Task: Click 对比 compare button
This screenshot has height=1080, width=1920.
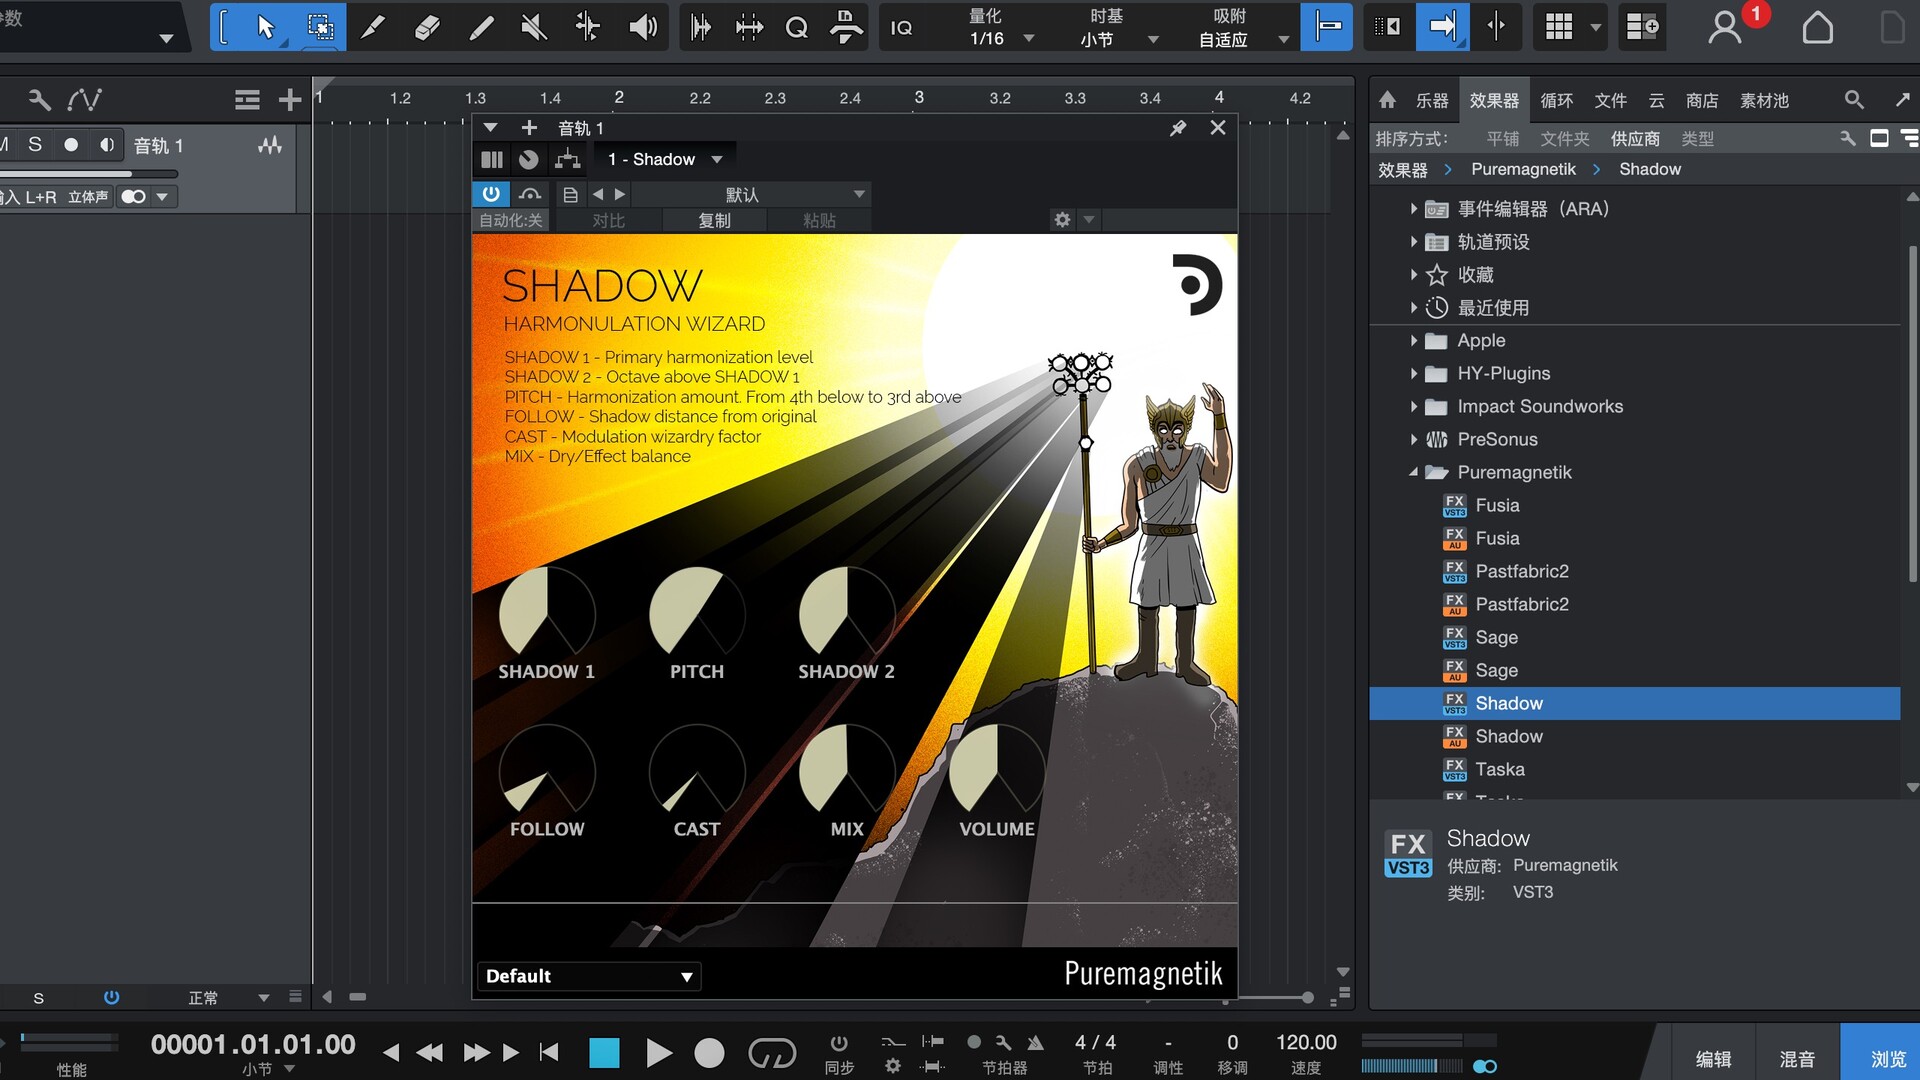Action: click(608, 220)
